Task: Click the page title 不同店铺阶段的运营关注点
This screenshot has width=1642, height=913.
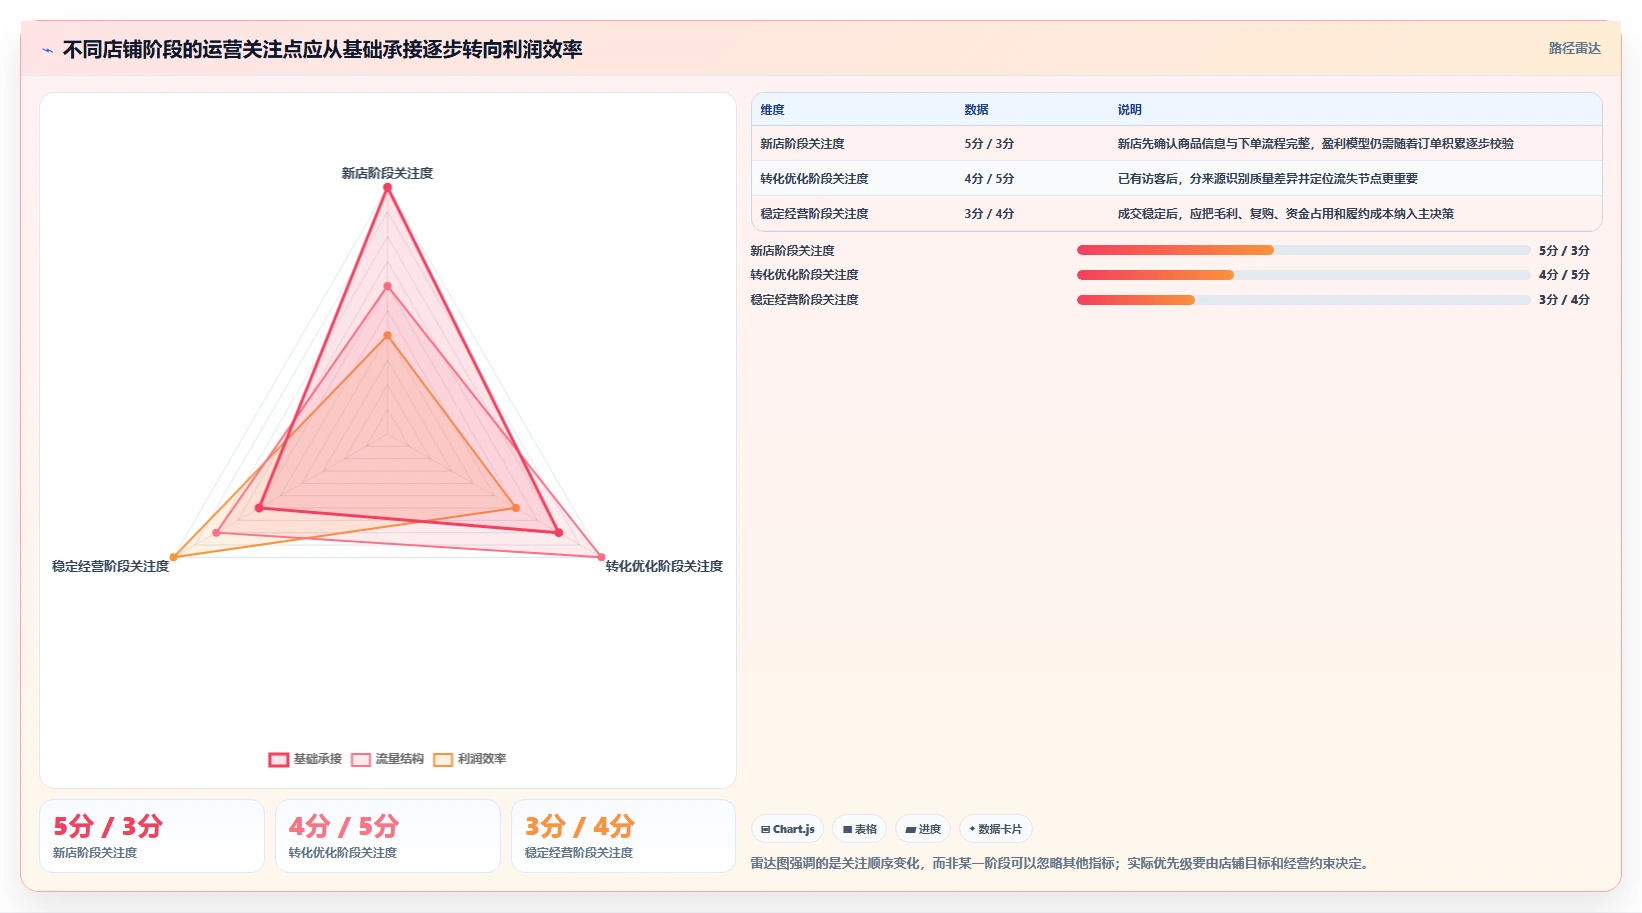Action: [322, 49]
